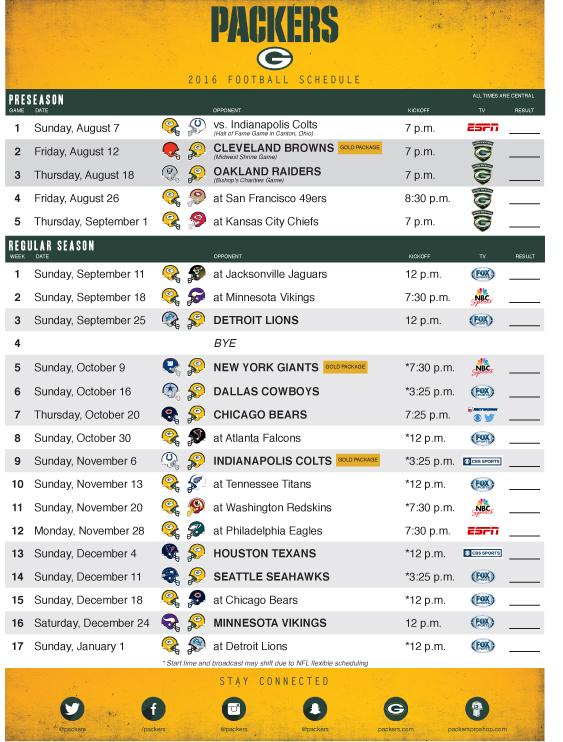Click the Gold Package badge beside New York Giants

345,367
